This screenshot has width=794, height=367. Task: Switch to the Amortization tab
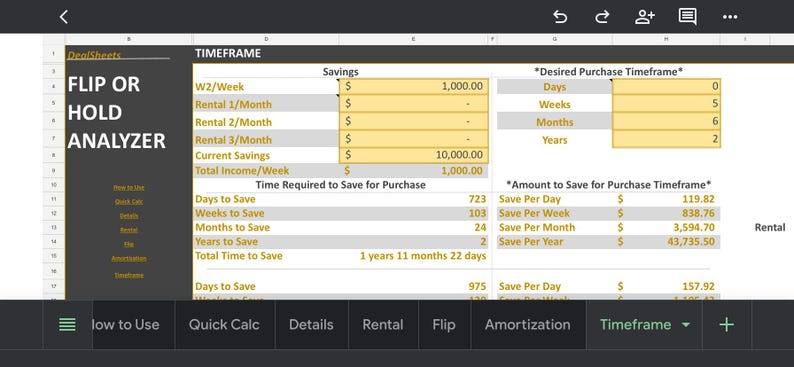click(528, 324)
